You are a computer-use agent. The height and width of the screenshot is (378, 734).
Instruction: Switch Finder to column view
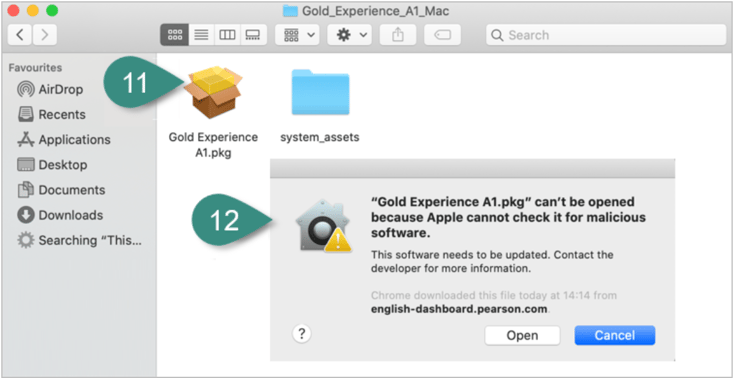click(x=227, y=35)
